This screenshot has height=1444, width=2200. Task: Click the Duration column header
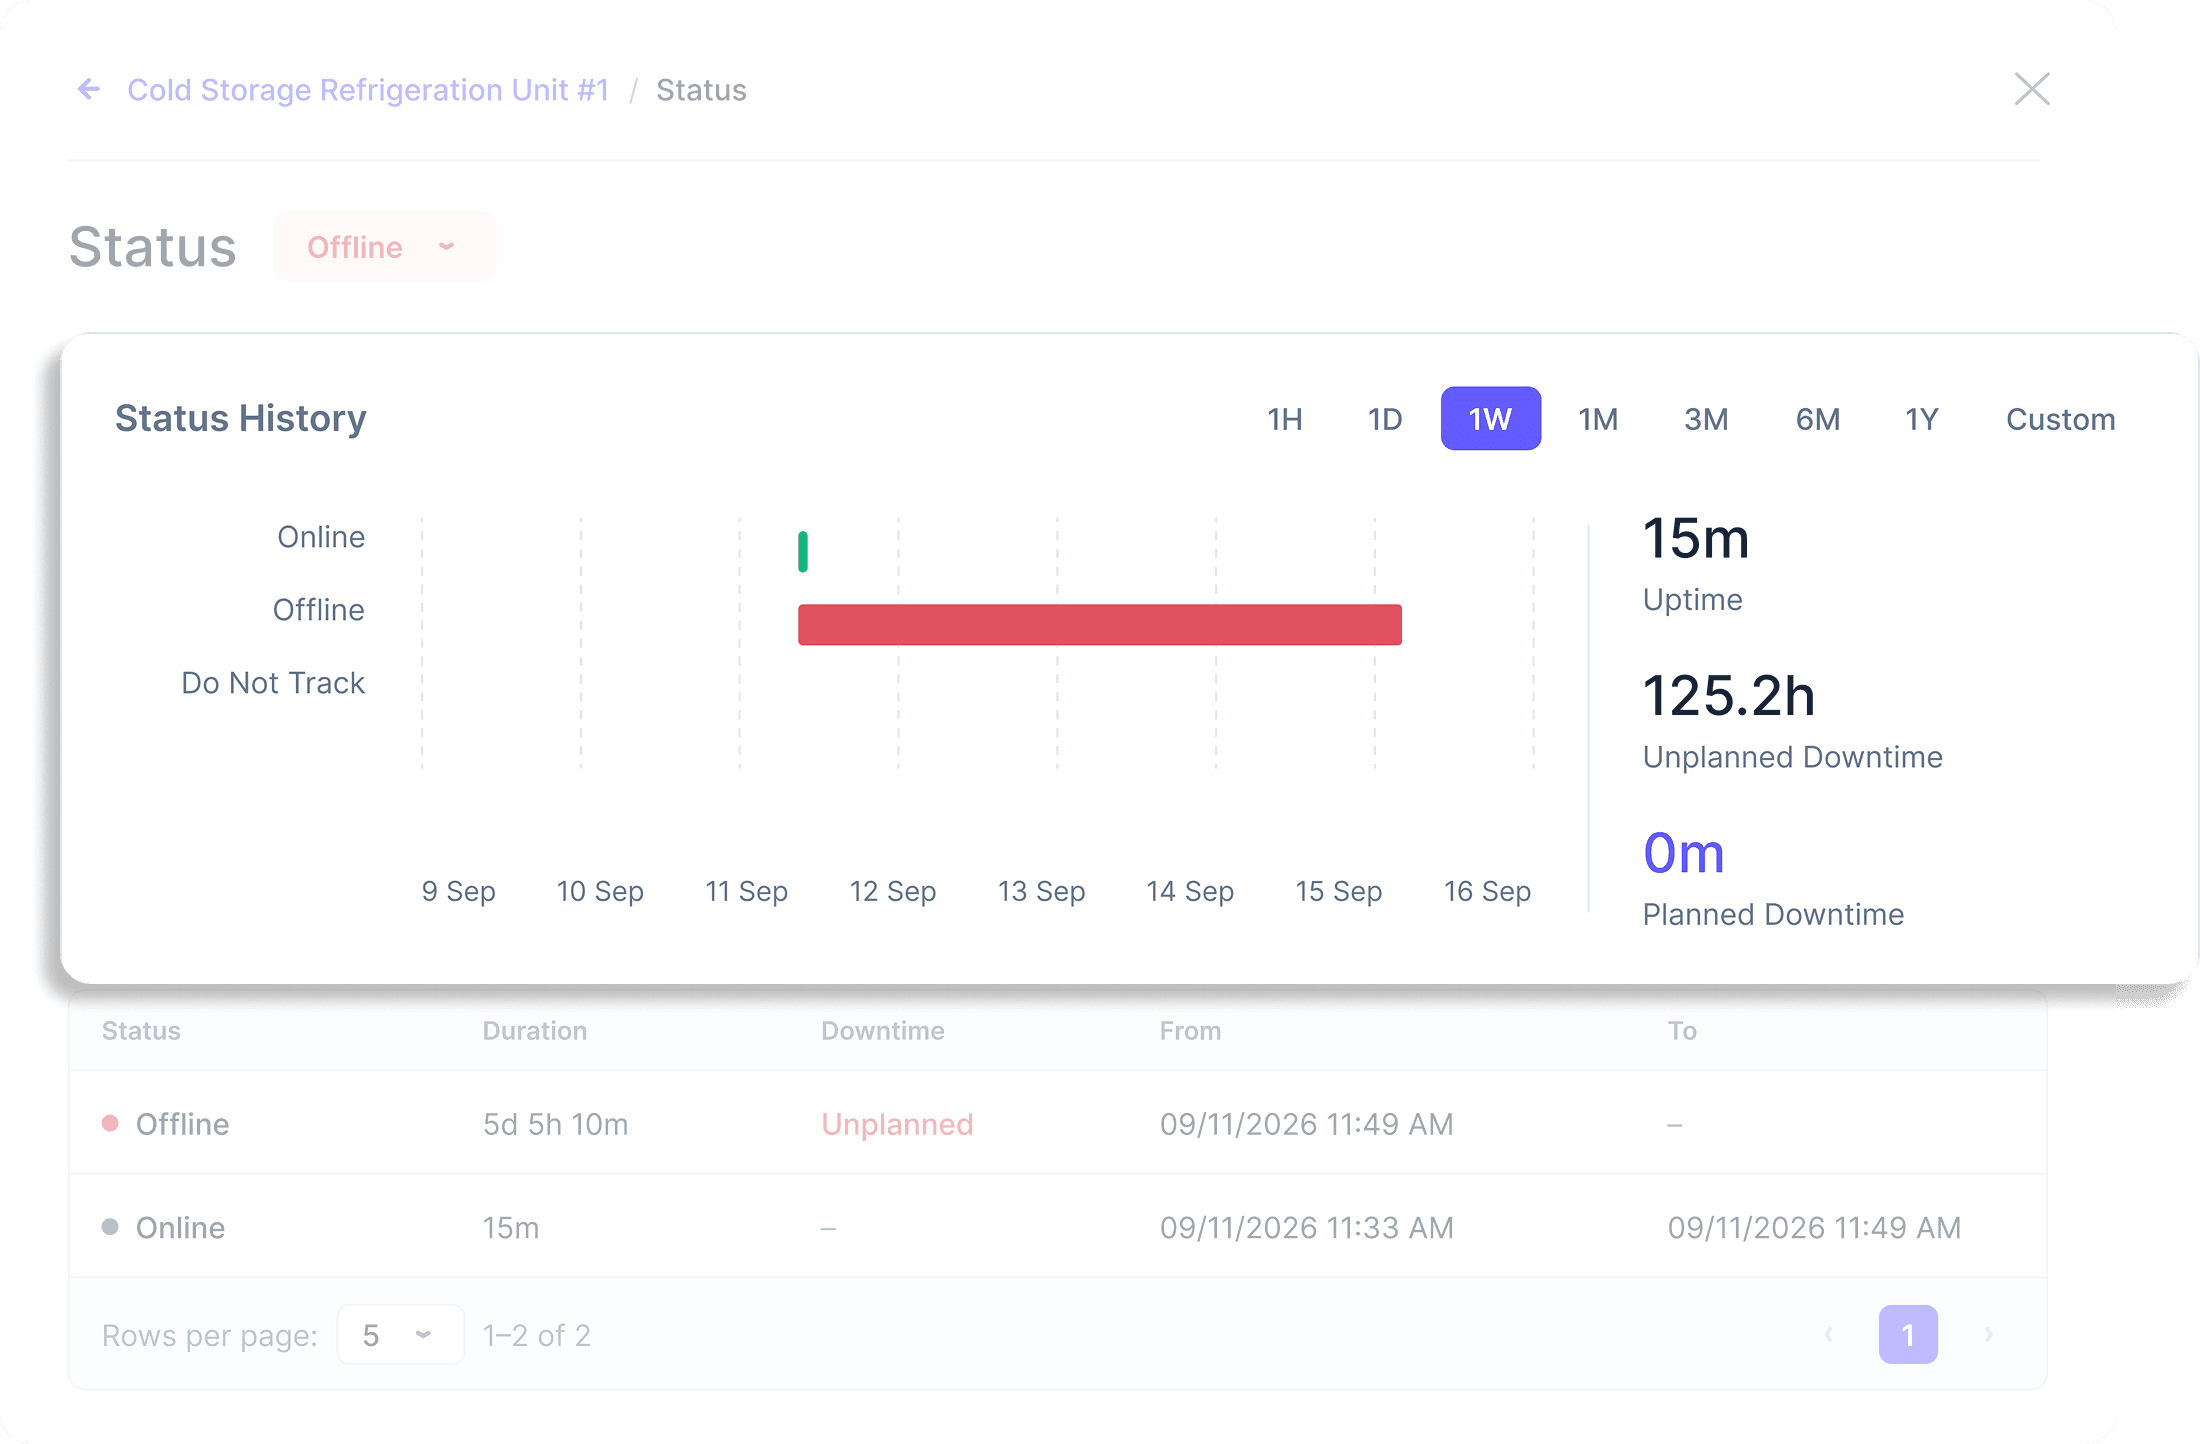tap(534, 1031)
